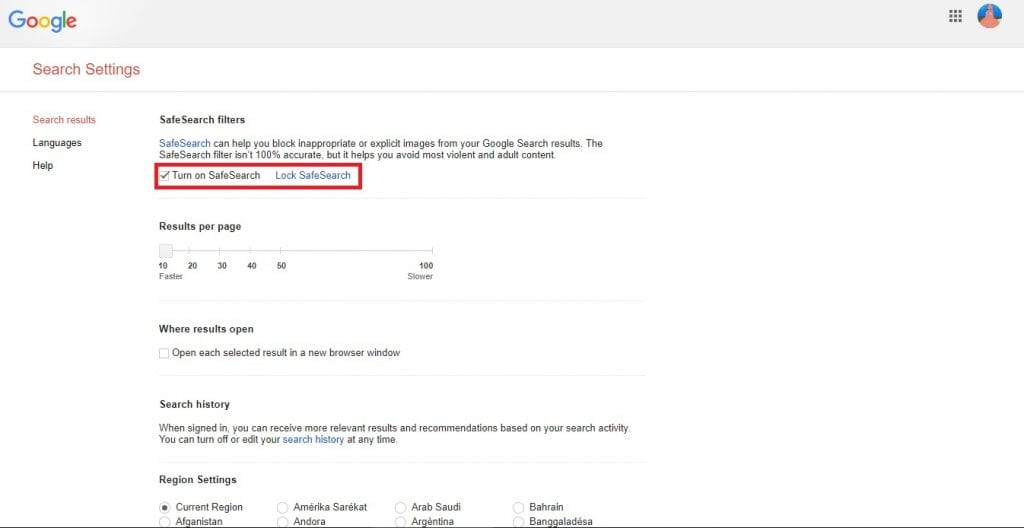The image size is (1024, 528).
Task: Enable opening results in a new browser window
Action: tap(164, 353)
